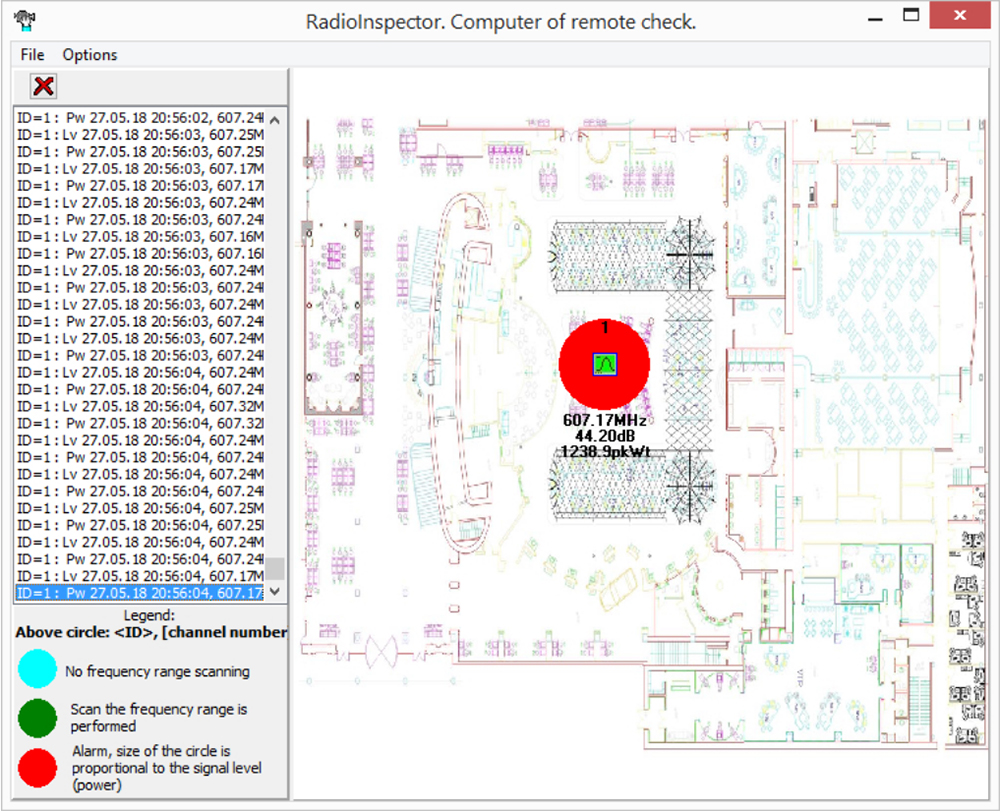This screenshot has width=1000, height=811.
Task: Open the File menu
Action: click(x=32, y=54)
